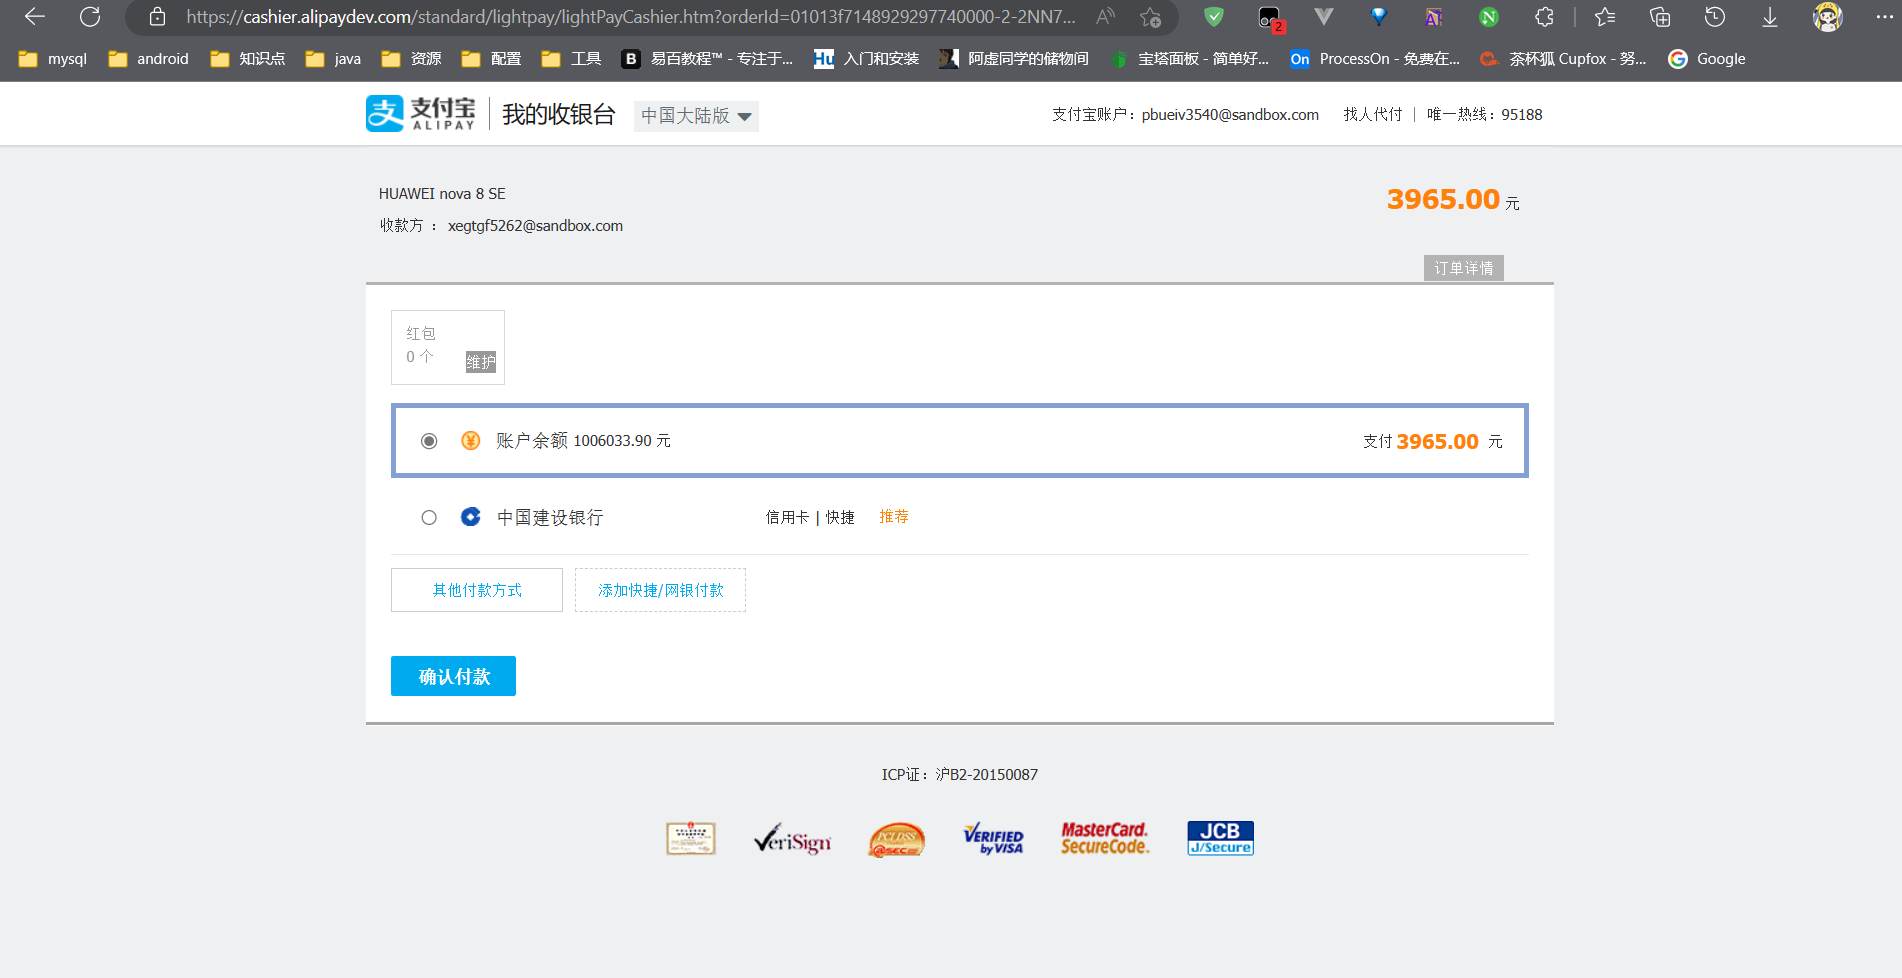Open 其他付款方式 other payment methods

click(477, 590)
